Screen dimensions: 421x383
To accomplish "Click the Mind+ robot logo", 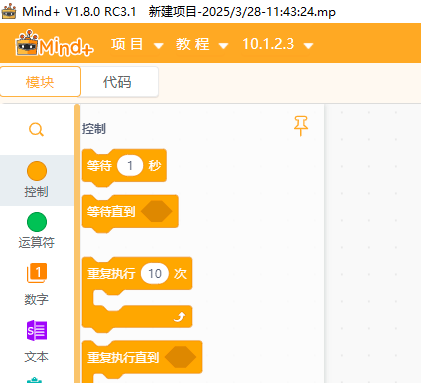I will click(x=54, y=44).
